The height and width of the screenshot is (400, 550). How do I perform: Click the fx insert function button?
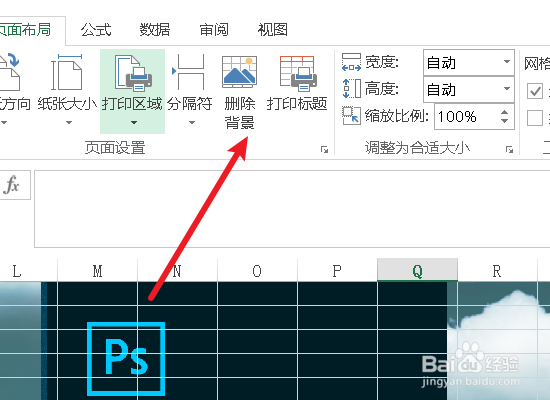tap(12, 185)
